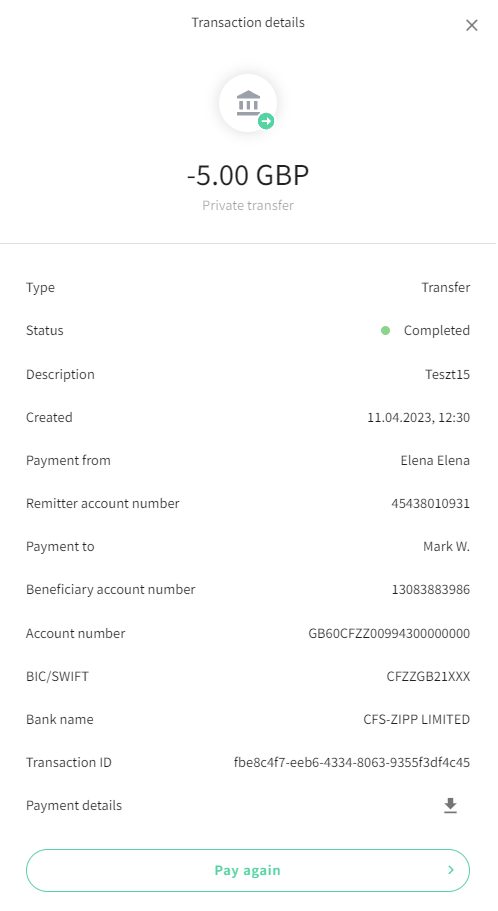498x911 pixels.
Task: Click the bank transfer icon
Action: pyautogui.click(x=248, y=103)
